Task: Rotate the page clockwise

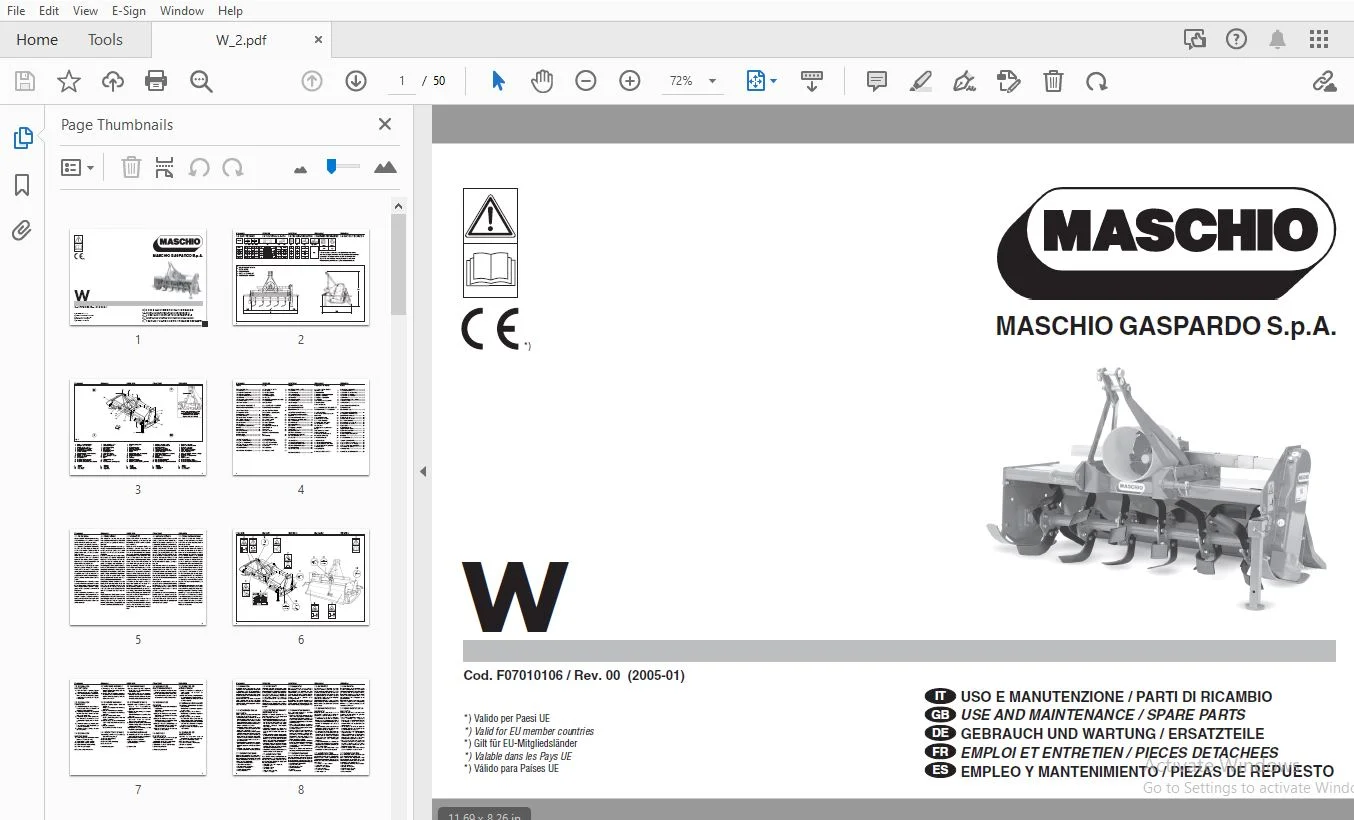Action: (x=1097, y=81)
